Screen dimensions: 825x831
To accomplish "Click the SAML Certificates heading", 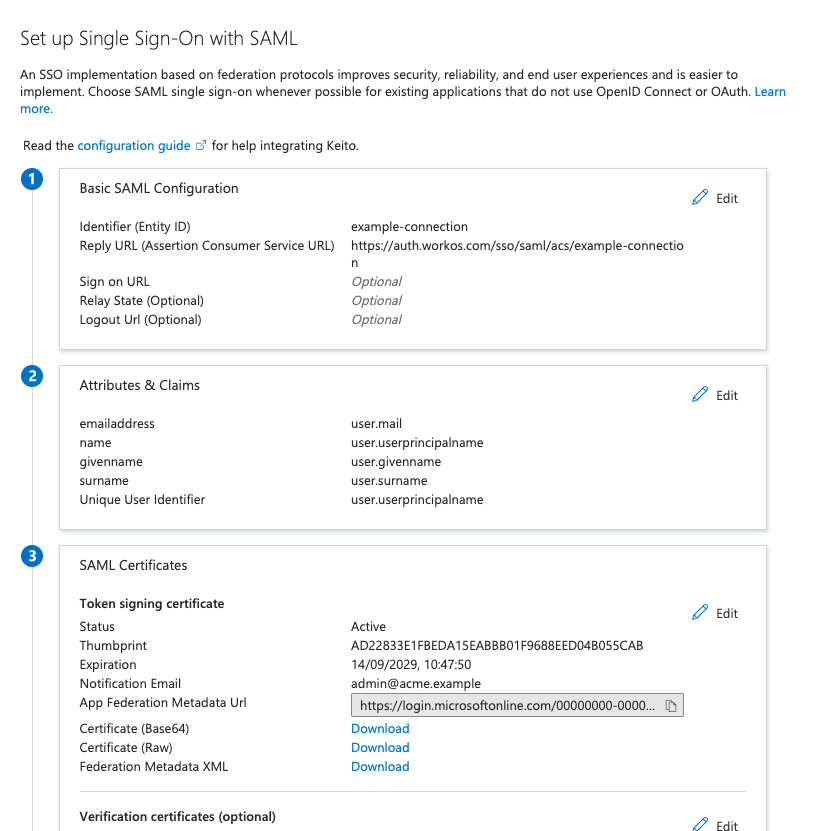I will point(134,566).
